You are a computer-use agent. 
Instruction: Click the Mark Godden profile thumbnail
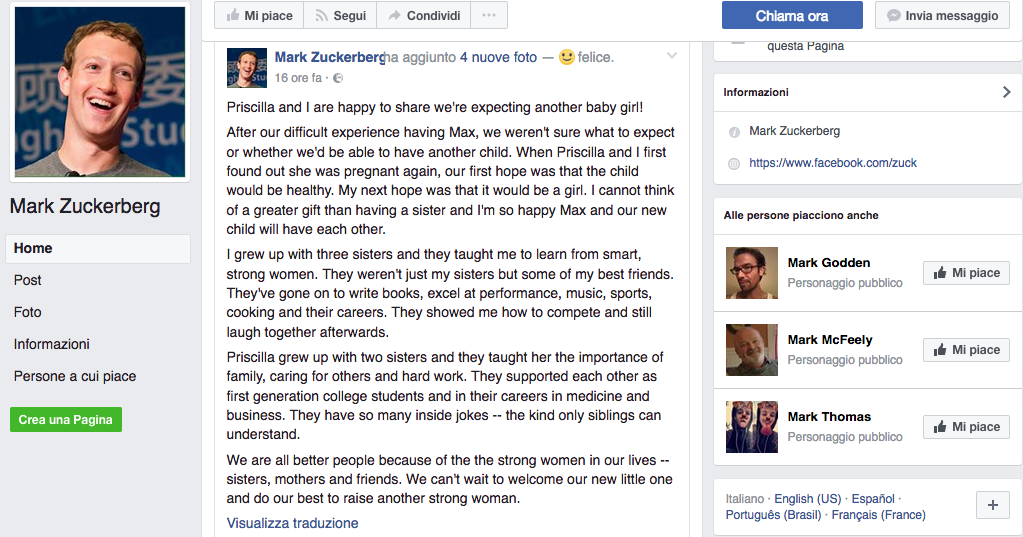pos(752,273)
